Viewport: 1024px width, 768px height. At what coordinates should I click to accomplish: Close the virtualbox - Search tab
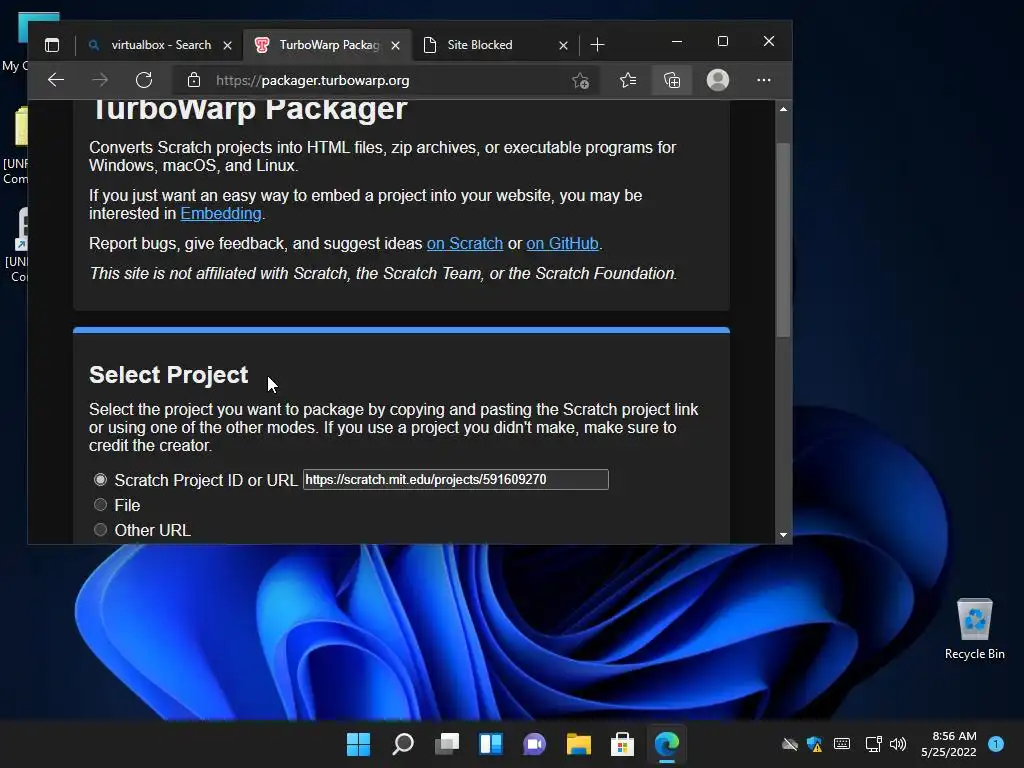tap(227, 46)
